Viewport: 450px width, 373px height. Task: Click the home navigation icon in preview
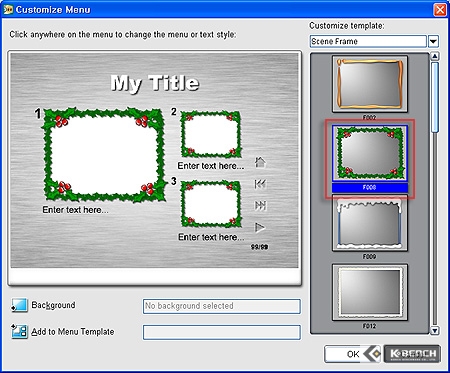260,162
